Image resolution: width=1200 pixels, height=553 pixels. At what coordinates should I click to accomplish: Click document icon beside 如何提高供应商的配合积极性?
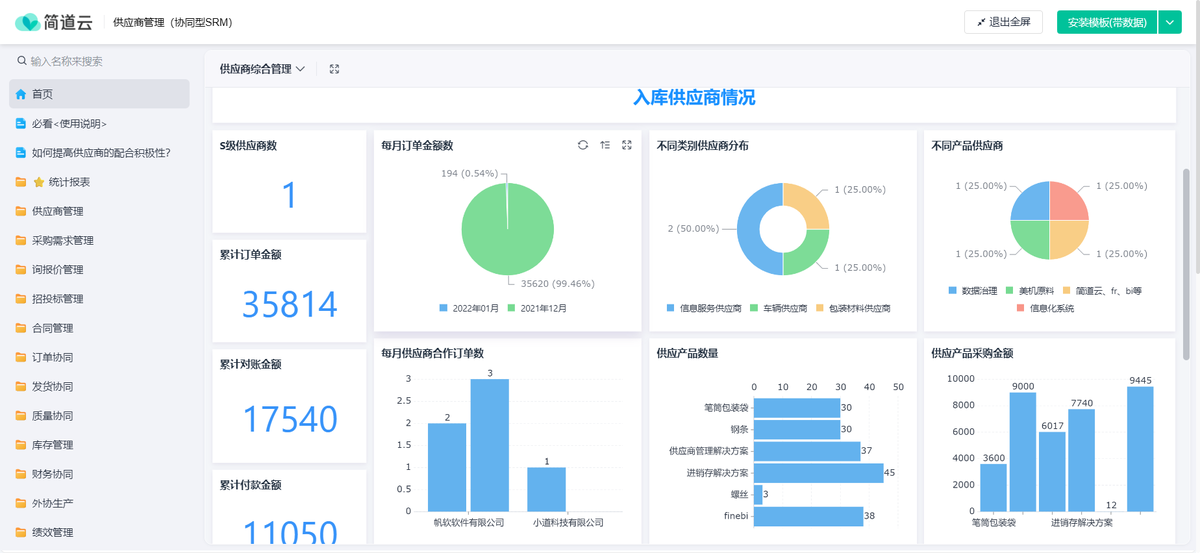click(21, 153)
